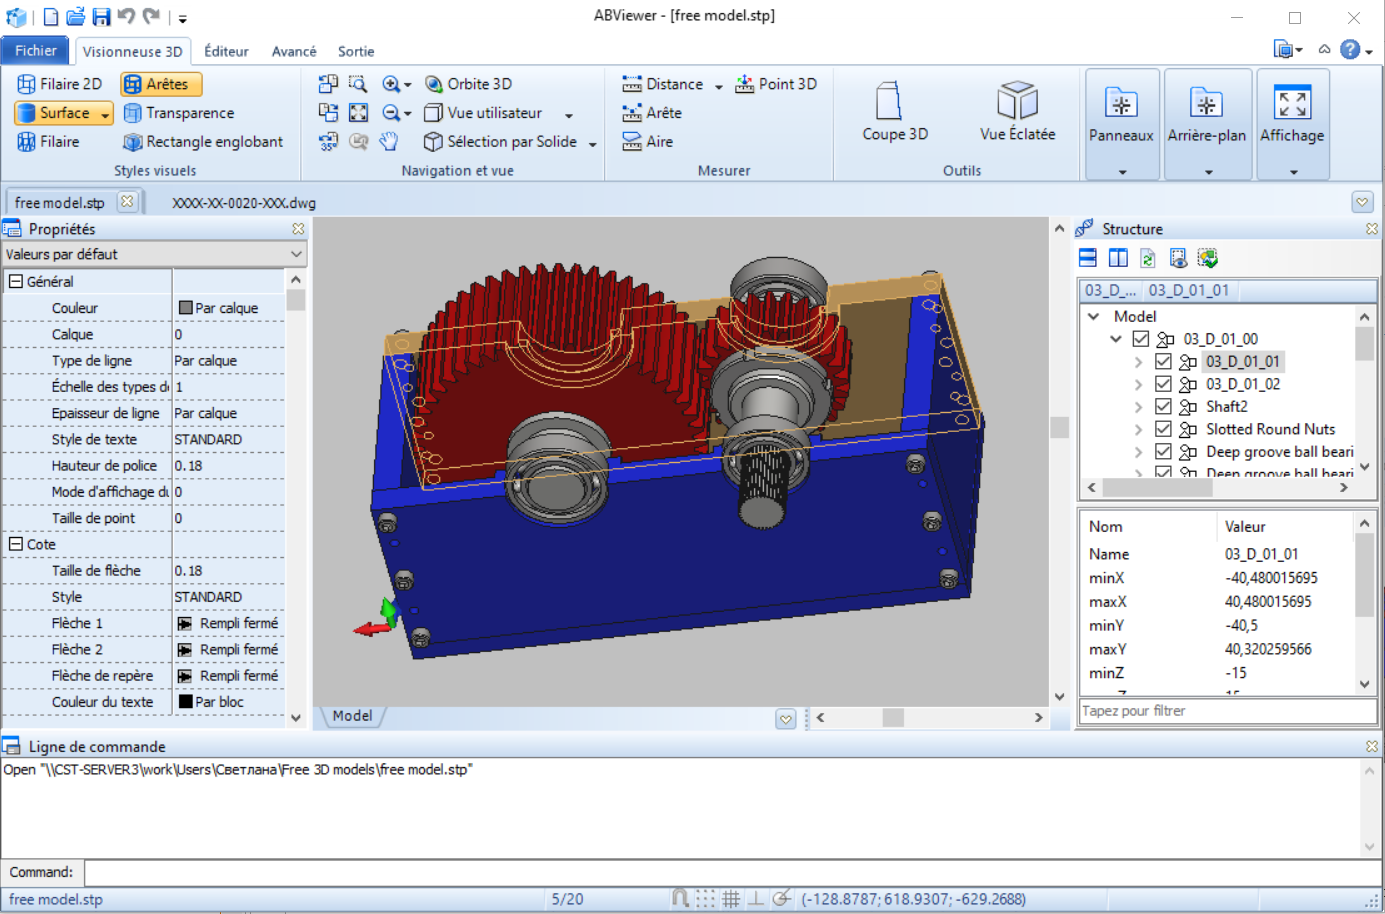Select the Orbite 3D rotation tool

[x=468, y=84]
